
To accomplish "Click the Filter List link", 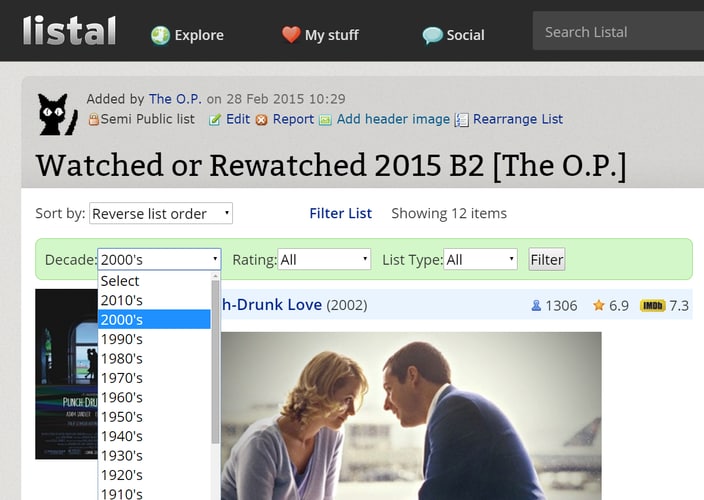I will coord(340,213).
